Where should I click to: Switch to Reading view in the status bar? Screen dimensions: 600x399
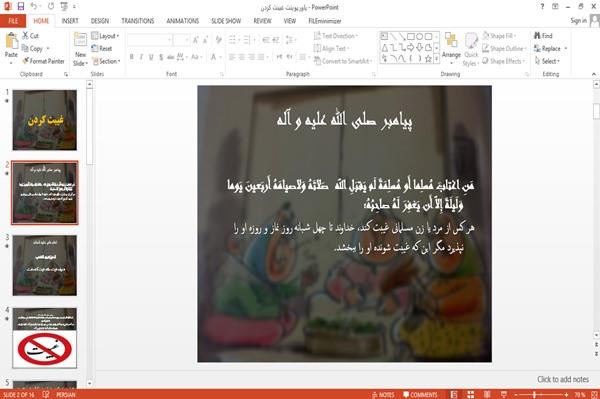487,394
